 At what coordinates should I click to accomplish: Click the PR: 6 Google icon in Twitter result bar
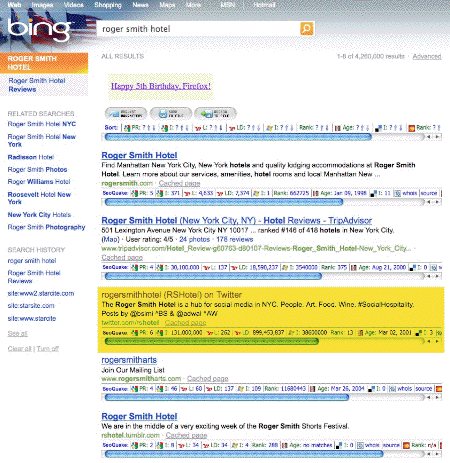coord(134,333)
